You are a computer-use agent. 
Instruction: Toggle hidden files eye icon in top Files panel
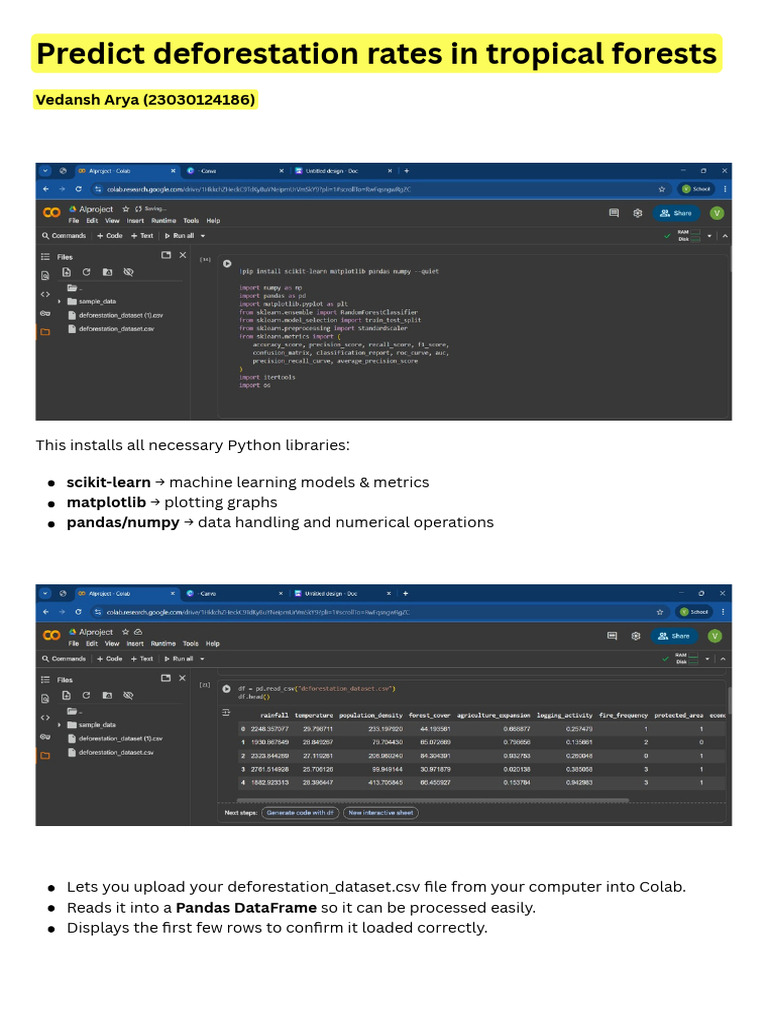pos(128,272)
